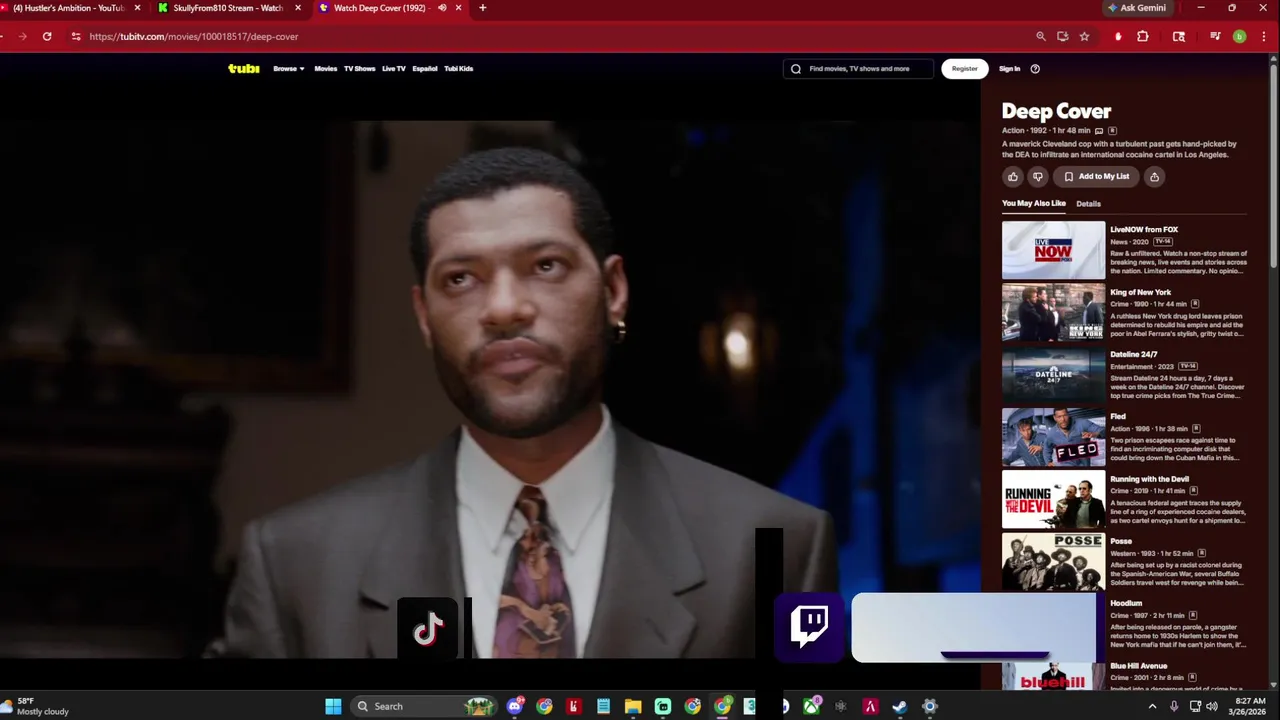Open LiveNOW from FOX thumbnail

pos(1054,250)
